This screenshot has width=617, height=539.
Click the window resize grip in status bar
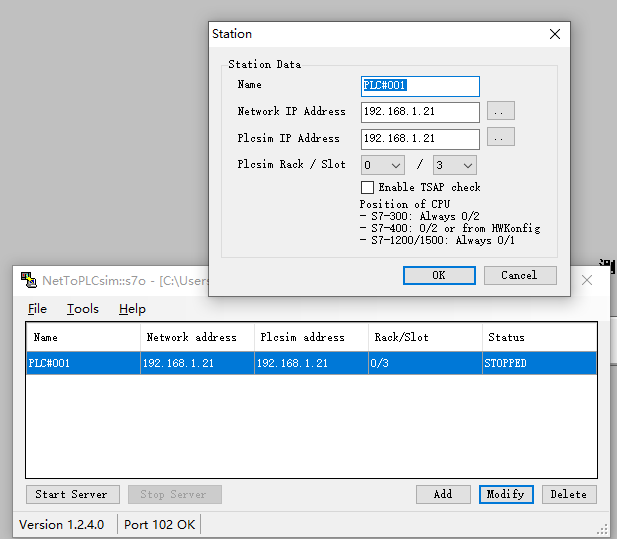tap(602, 530)
